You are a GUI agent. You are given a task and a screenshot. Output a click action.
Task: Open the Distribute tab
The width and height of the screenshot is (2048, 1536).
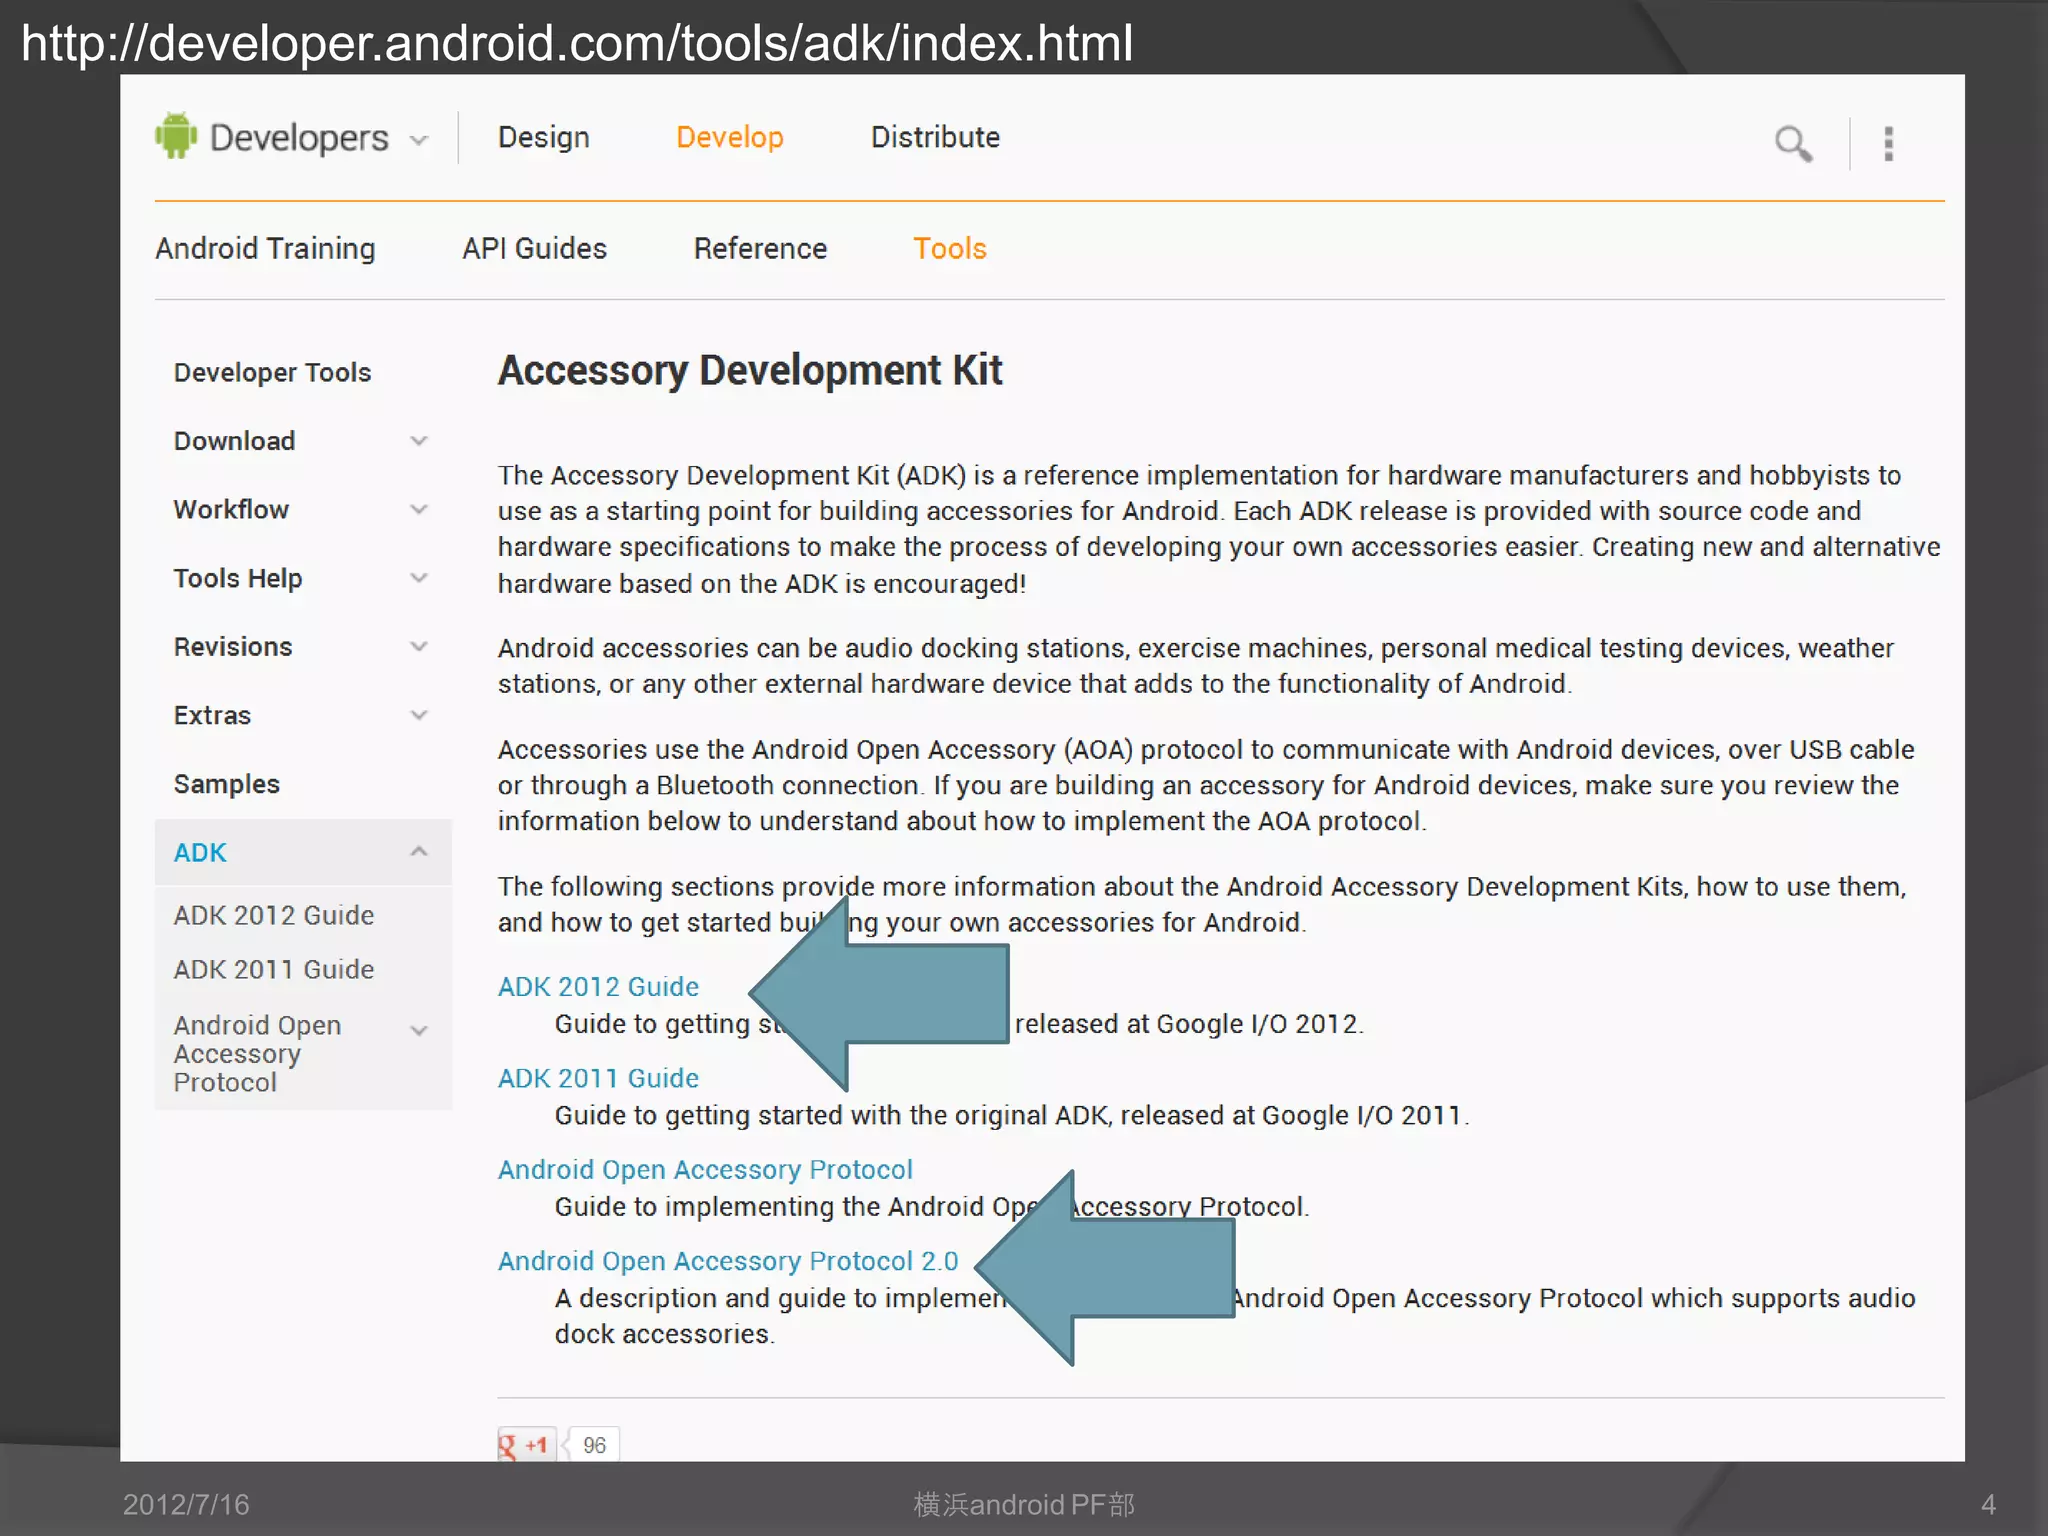click(935, 137)
